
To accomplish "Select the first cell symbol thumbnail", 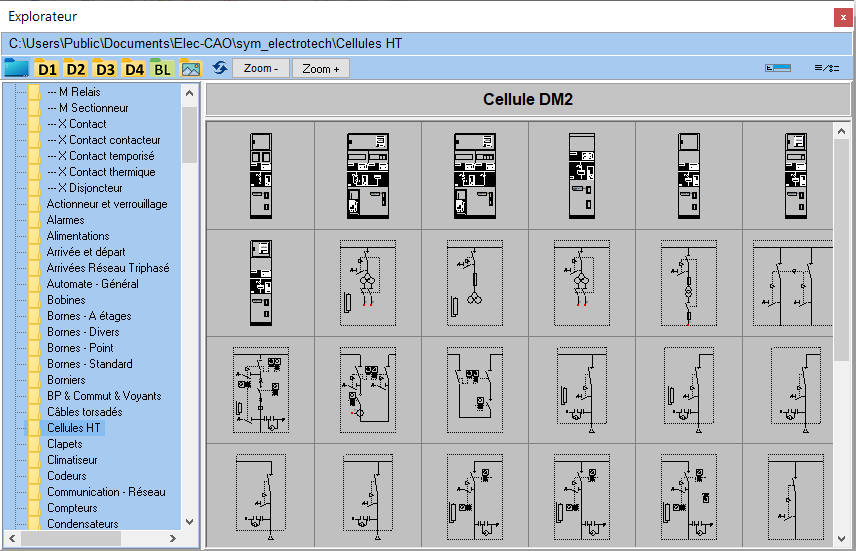I will click(260, 175).
